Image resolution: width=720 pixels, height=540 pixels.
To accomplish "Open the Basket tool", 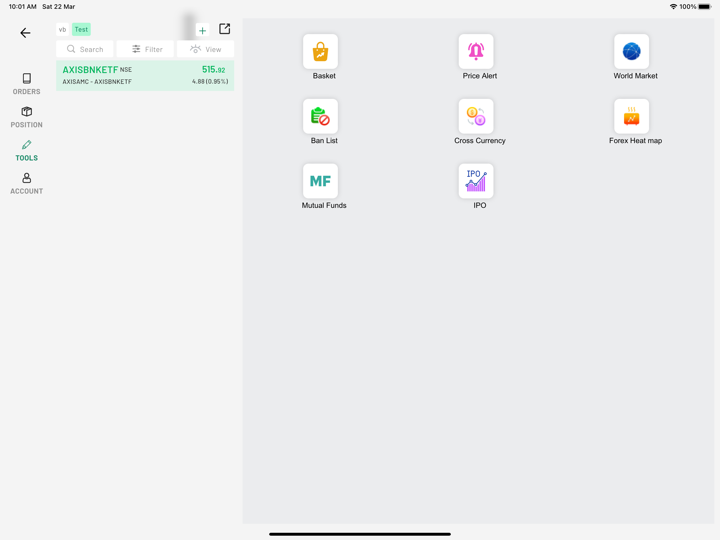I will (x=320, y=51).
